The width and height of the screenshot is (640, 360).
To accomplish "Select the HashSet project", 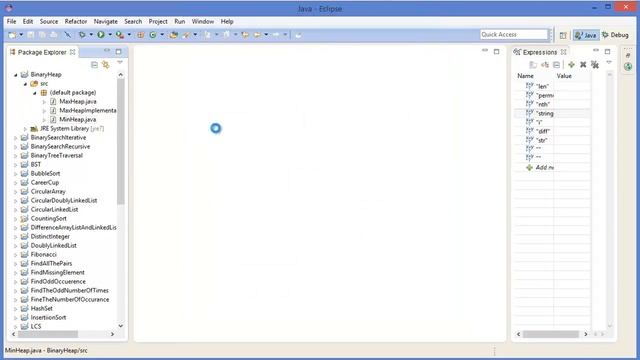I will click(41, 308).
